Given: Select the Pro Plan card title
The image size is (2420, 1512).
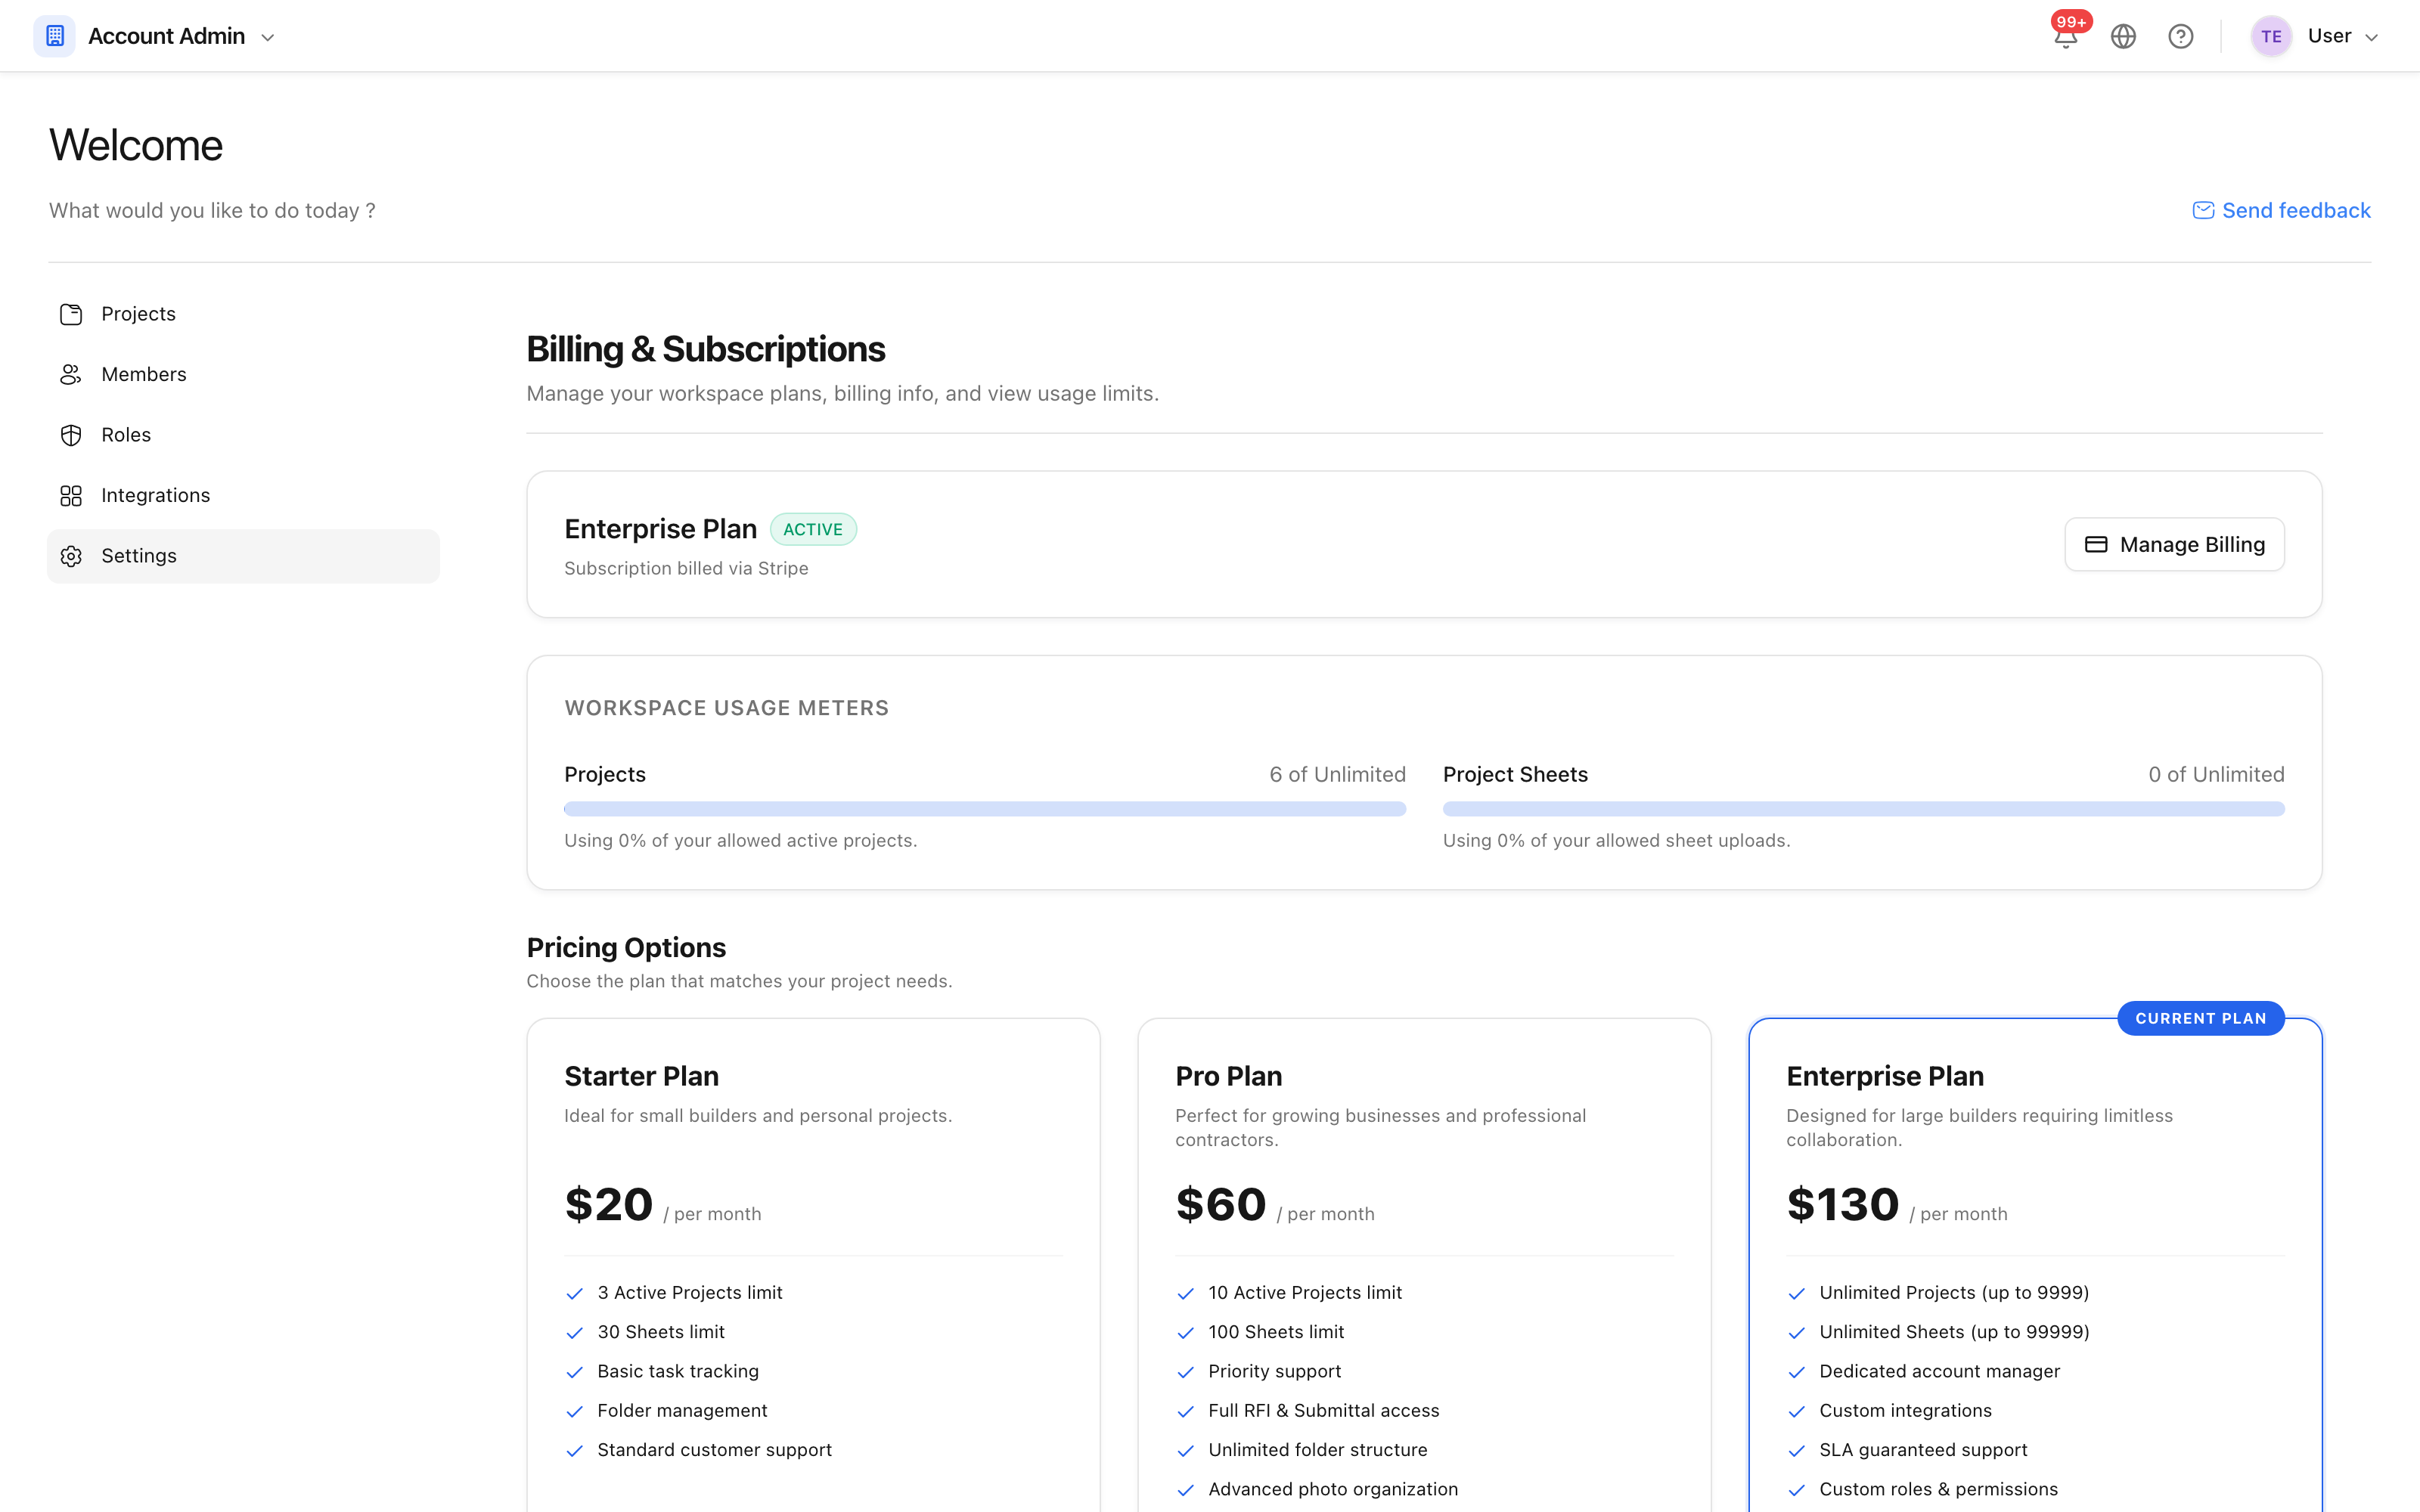Looking at the screenshot, I should [1228, 1076].
